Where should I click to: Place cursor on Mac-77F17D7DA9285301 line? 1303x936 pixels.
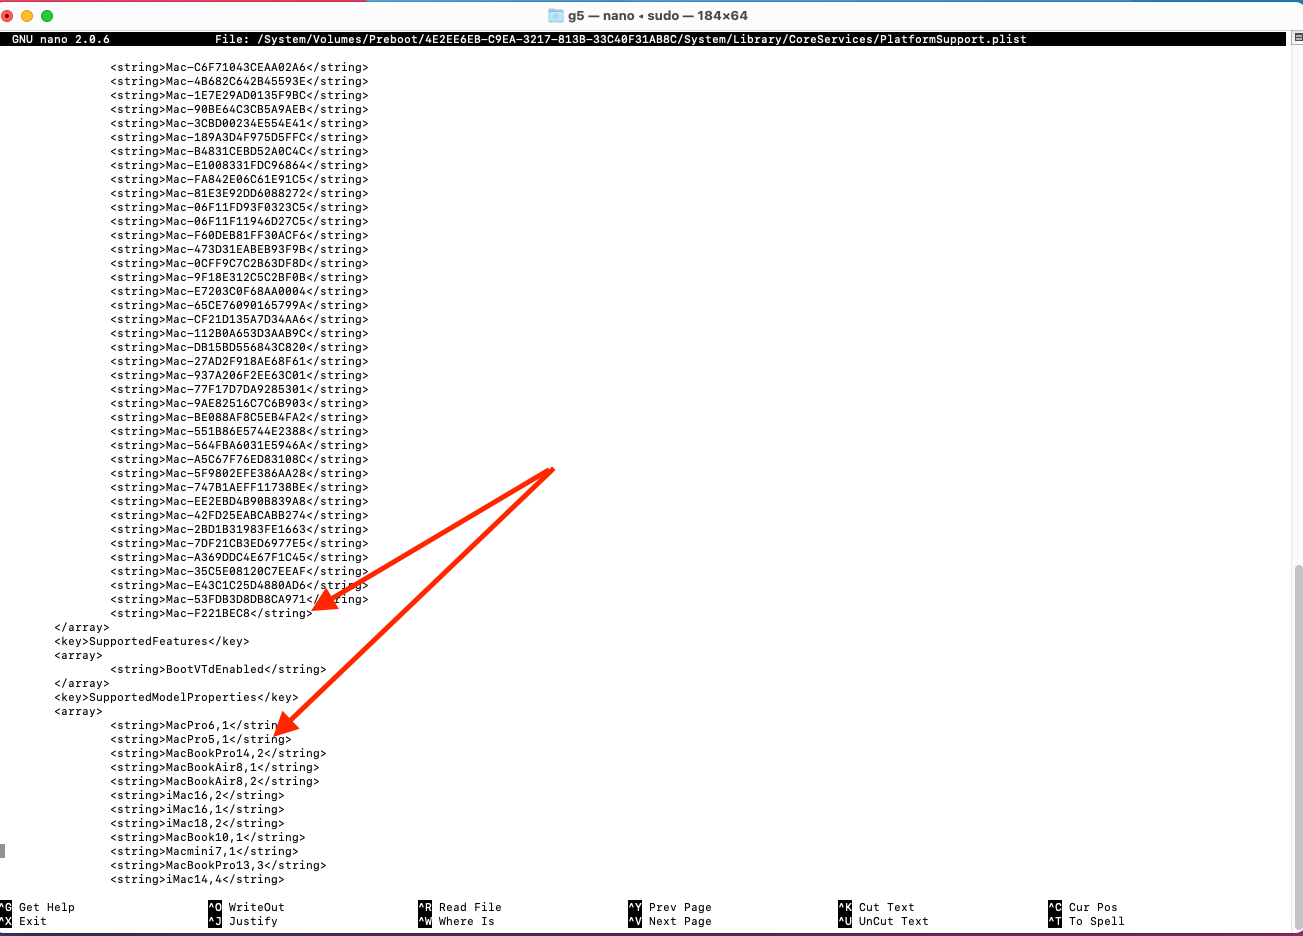[239, 389]
